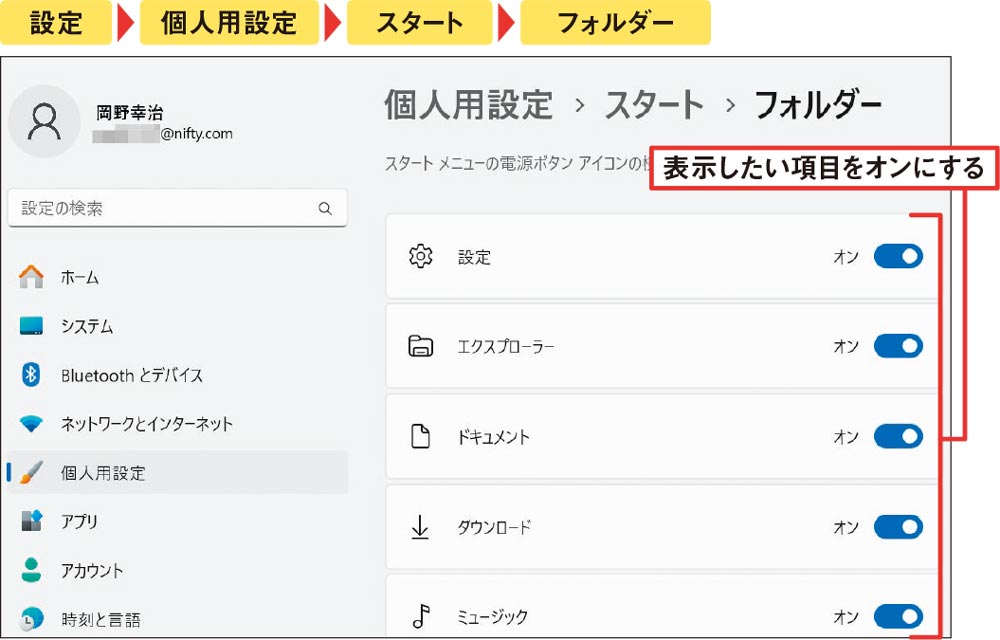
Task: Click the フォルダー page title
Action: tap(818, 105)
